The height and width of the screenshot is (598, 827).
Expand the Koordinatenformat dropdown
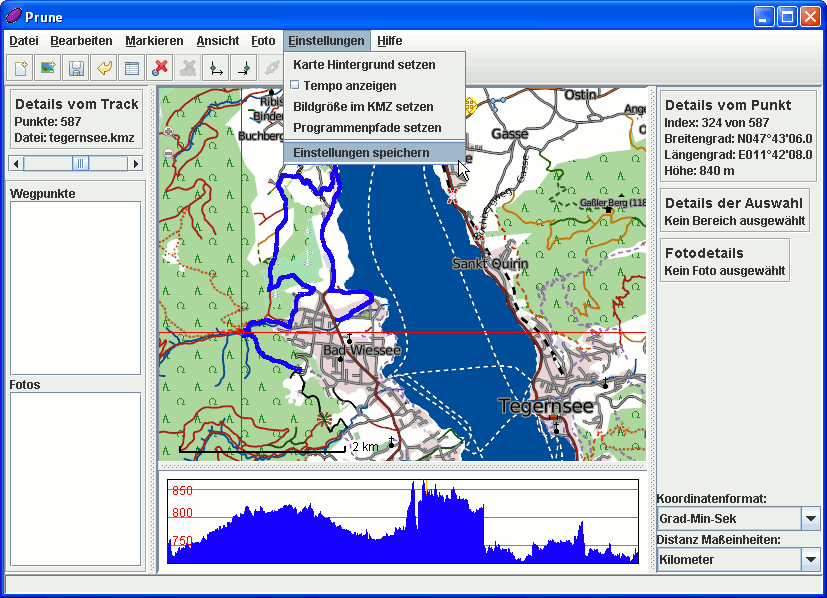[810, 519]
